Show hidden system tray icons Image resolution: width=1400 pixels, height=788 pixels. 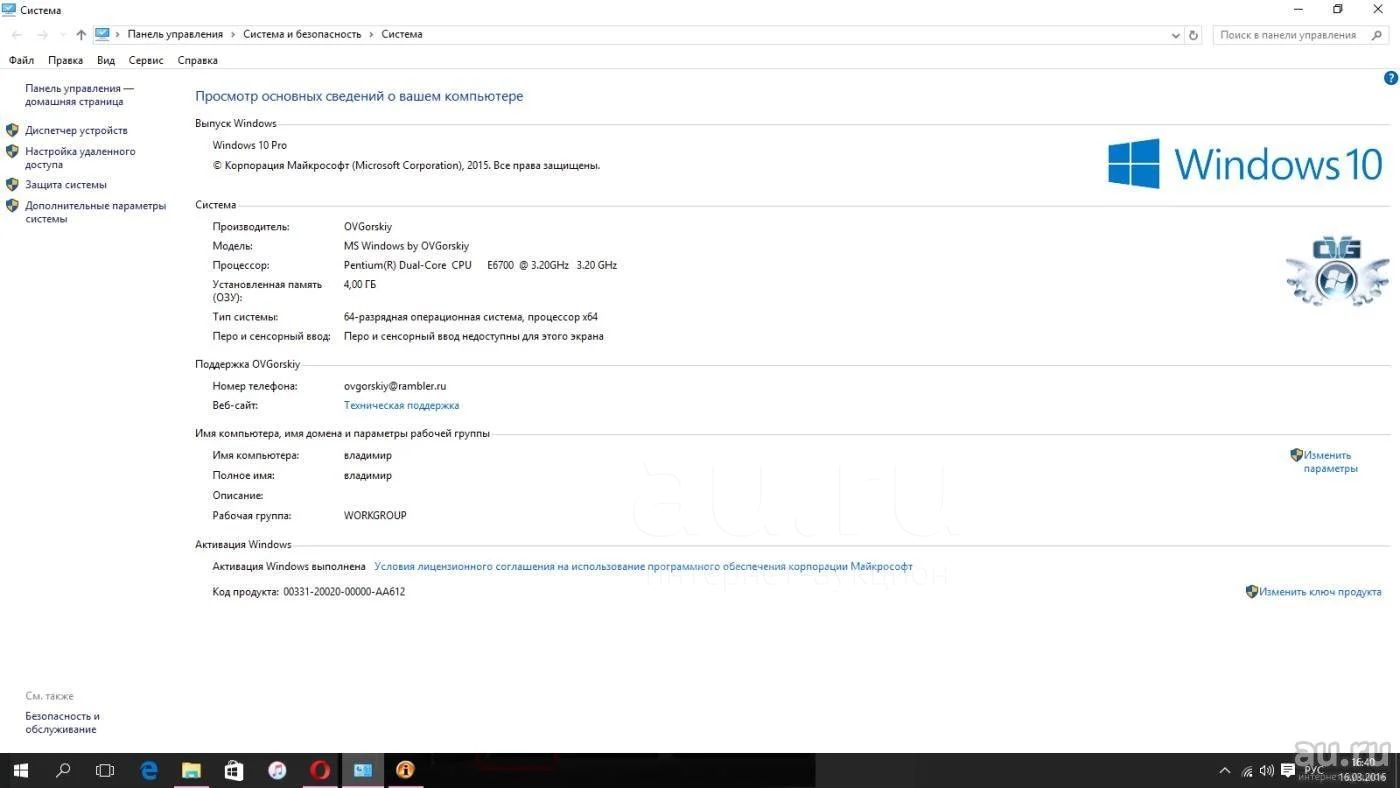coord(1225,771)
